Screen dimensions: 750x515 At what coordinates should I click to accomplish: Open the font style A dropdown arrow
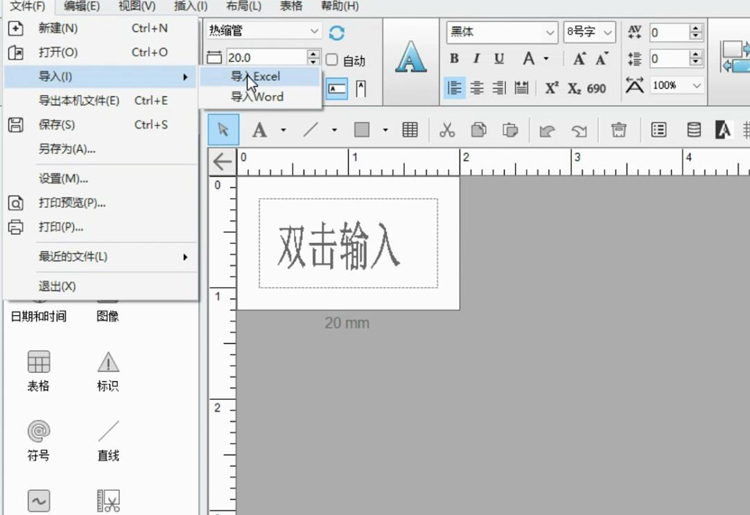pyautogui.click(x=546, y=58)
